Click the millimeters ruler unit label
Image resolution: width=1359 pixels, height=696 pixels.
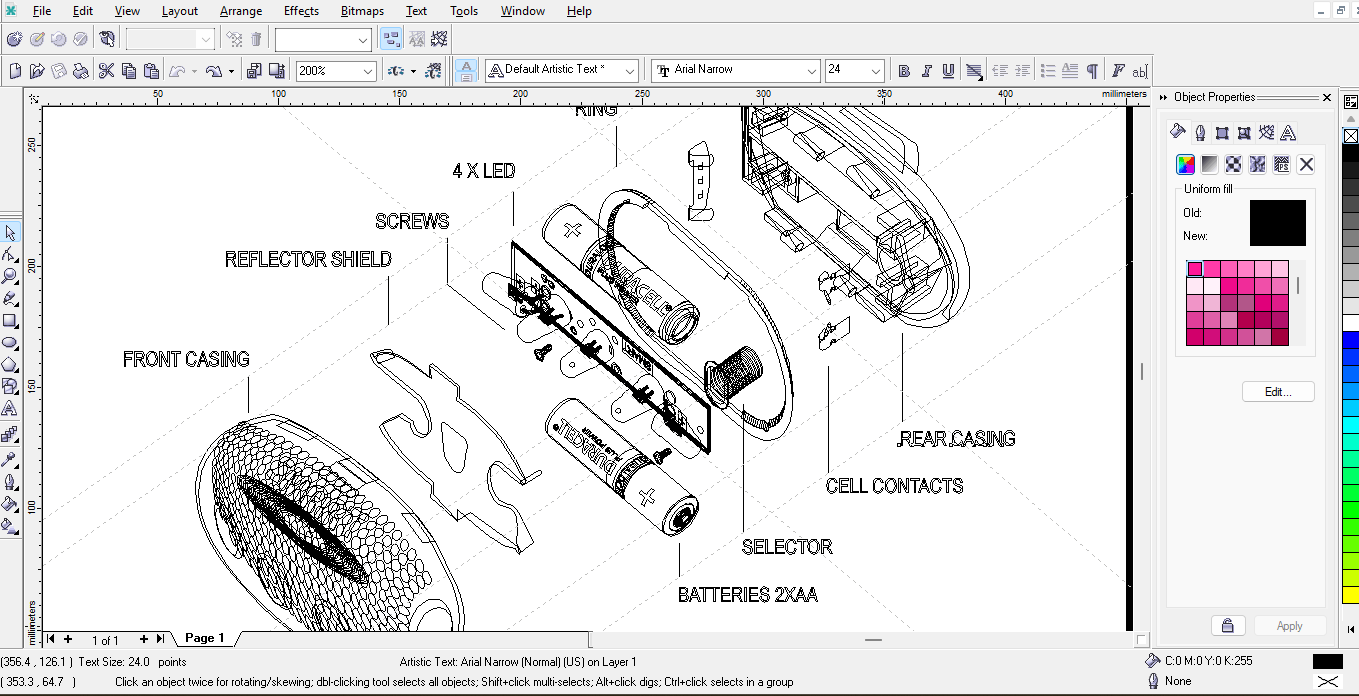pyautogui.click(x=1125, y=93)
